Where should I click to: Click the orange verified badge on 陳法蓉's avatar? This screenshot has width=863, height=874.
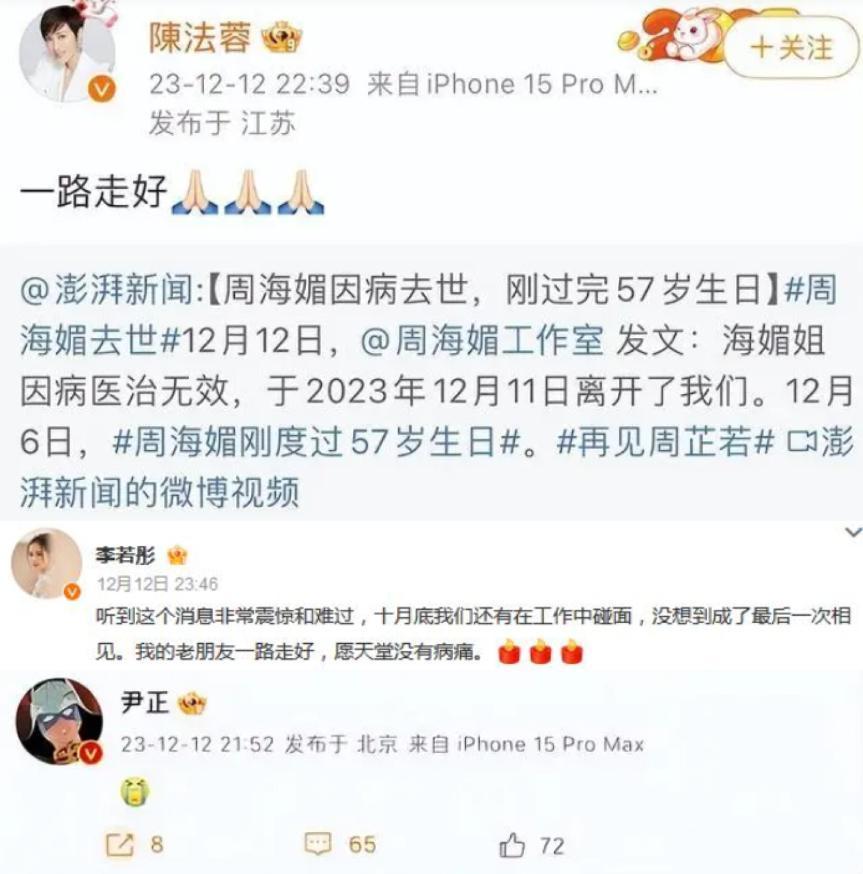point(101,89)
